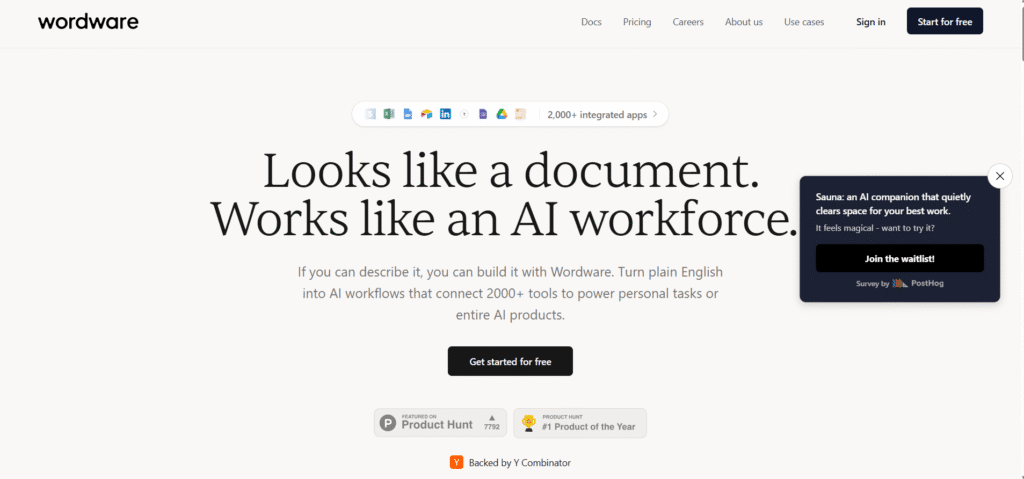
Task: Click the small circular white icon
Action: tap(464, 114)
